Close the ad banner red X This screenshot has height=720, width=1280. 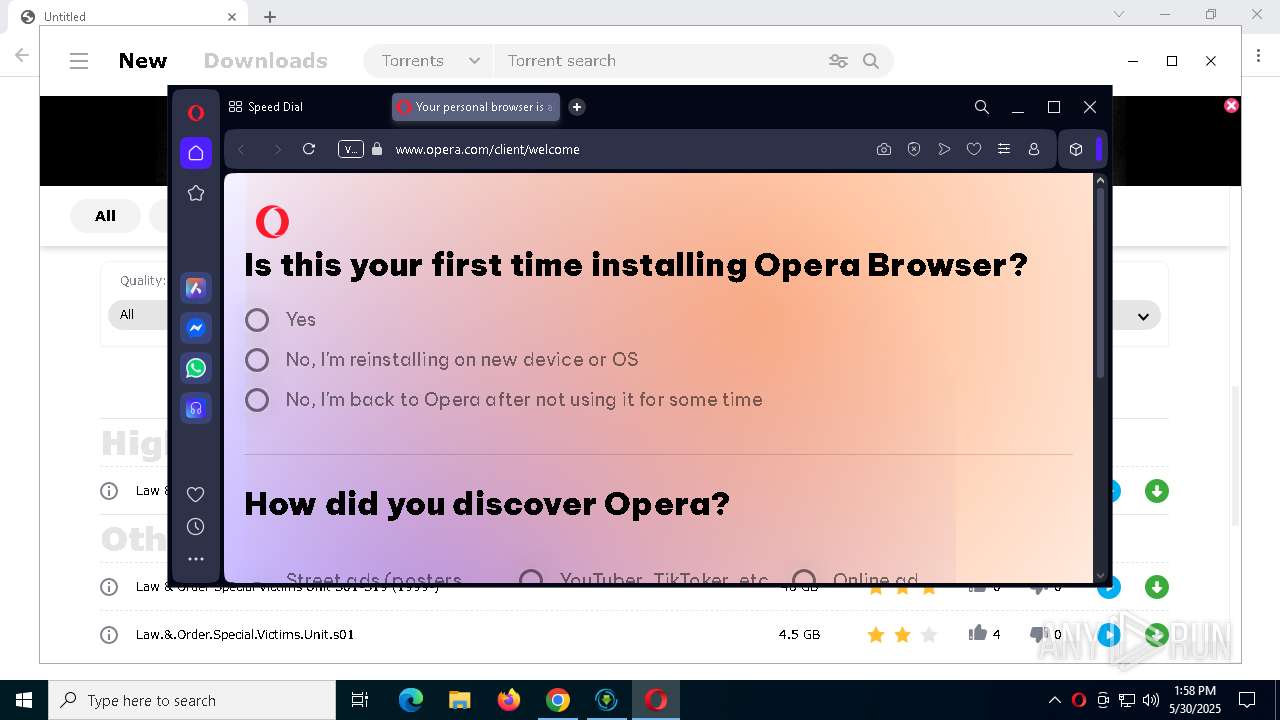(x=1232, y=105)
